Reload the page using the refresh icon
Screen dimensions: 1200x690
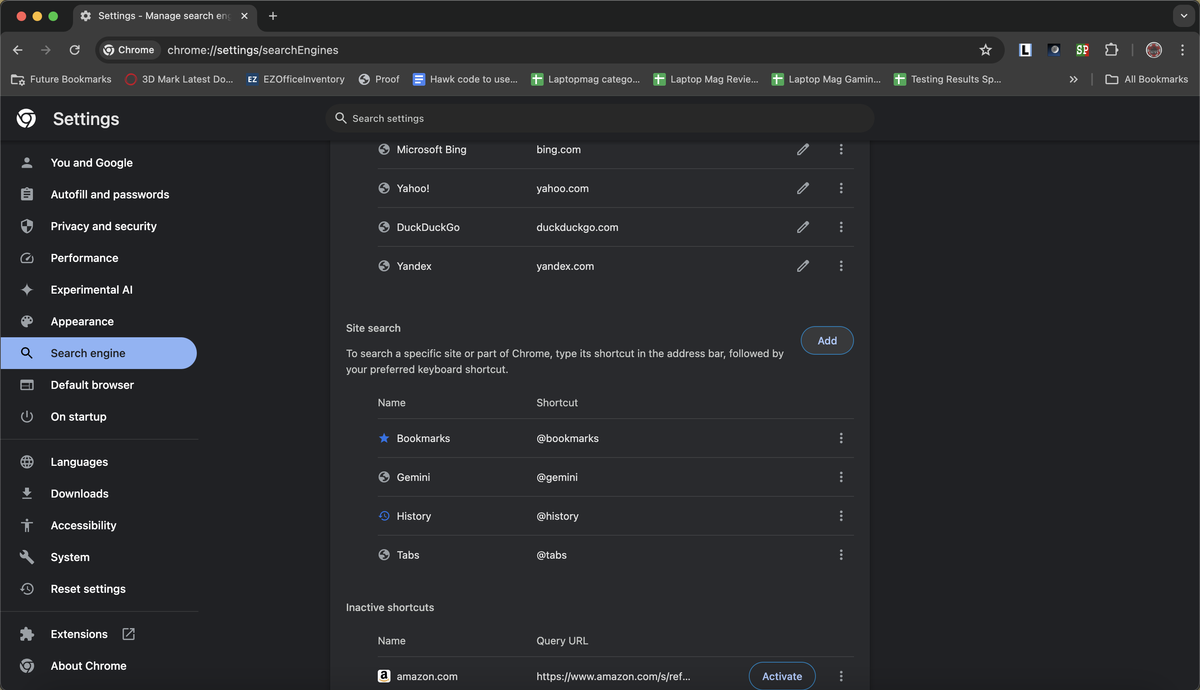[x=74, y=49]
